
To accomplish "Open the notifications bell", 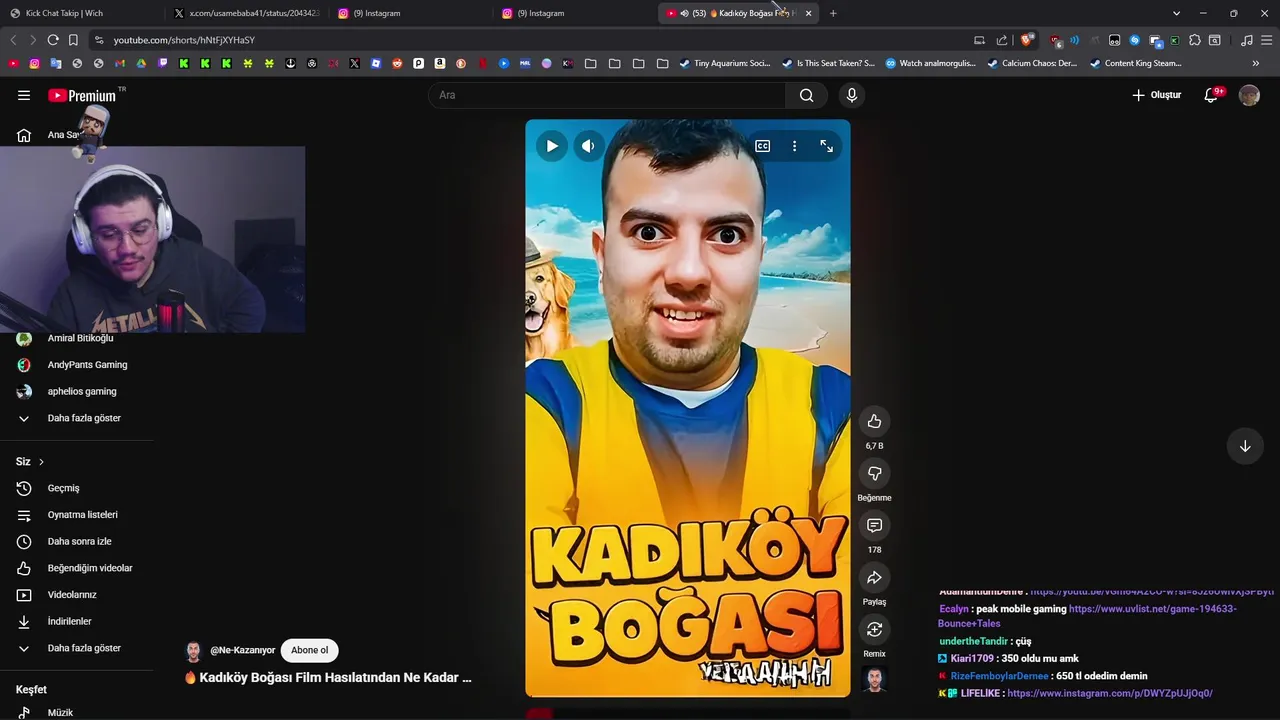I will coord(1211,95).
